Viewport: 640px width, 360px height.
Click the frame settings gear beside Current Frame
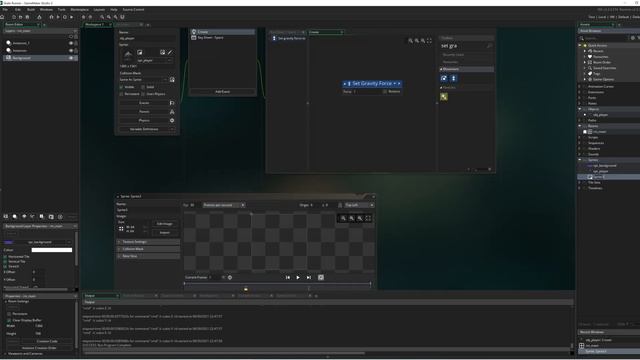click(230, 278)
